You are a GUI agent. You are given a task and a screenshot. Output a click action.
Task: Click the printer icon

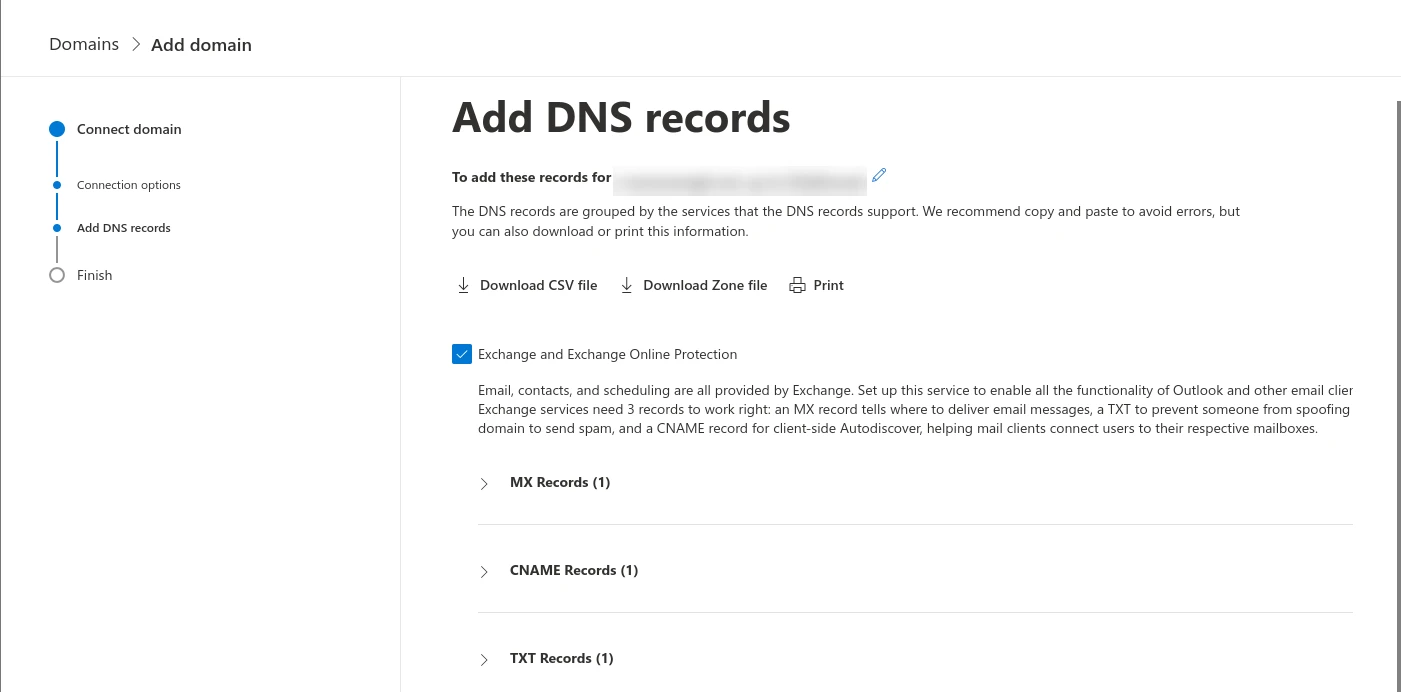click(x=797, y=285)
